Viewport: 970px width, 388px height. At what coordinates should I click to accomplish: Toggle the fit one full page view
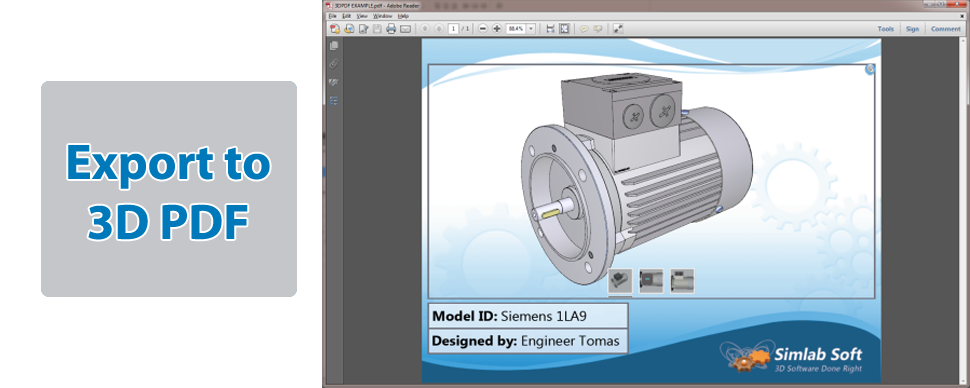coord(564,28)
